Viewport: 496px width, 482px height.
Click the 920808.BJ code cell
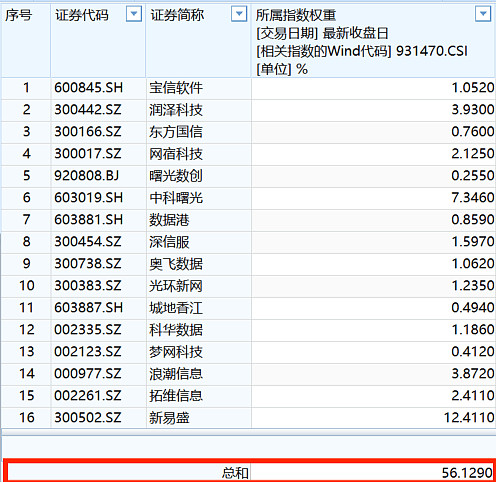pos(98,176)
